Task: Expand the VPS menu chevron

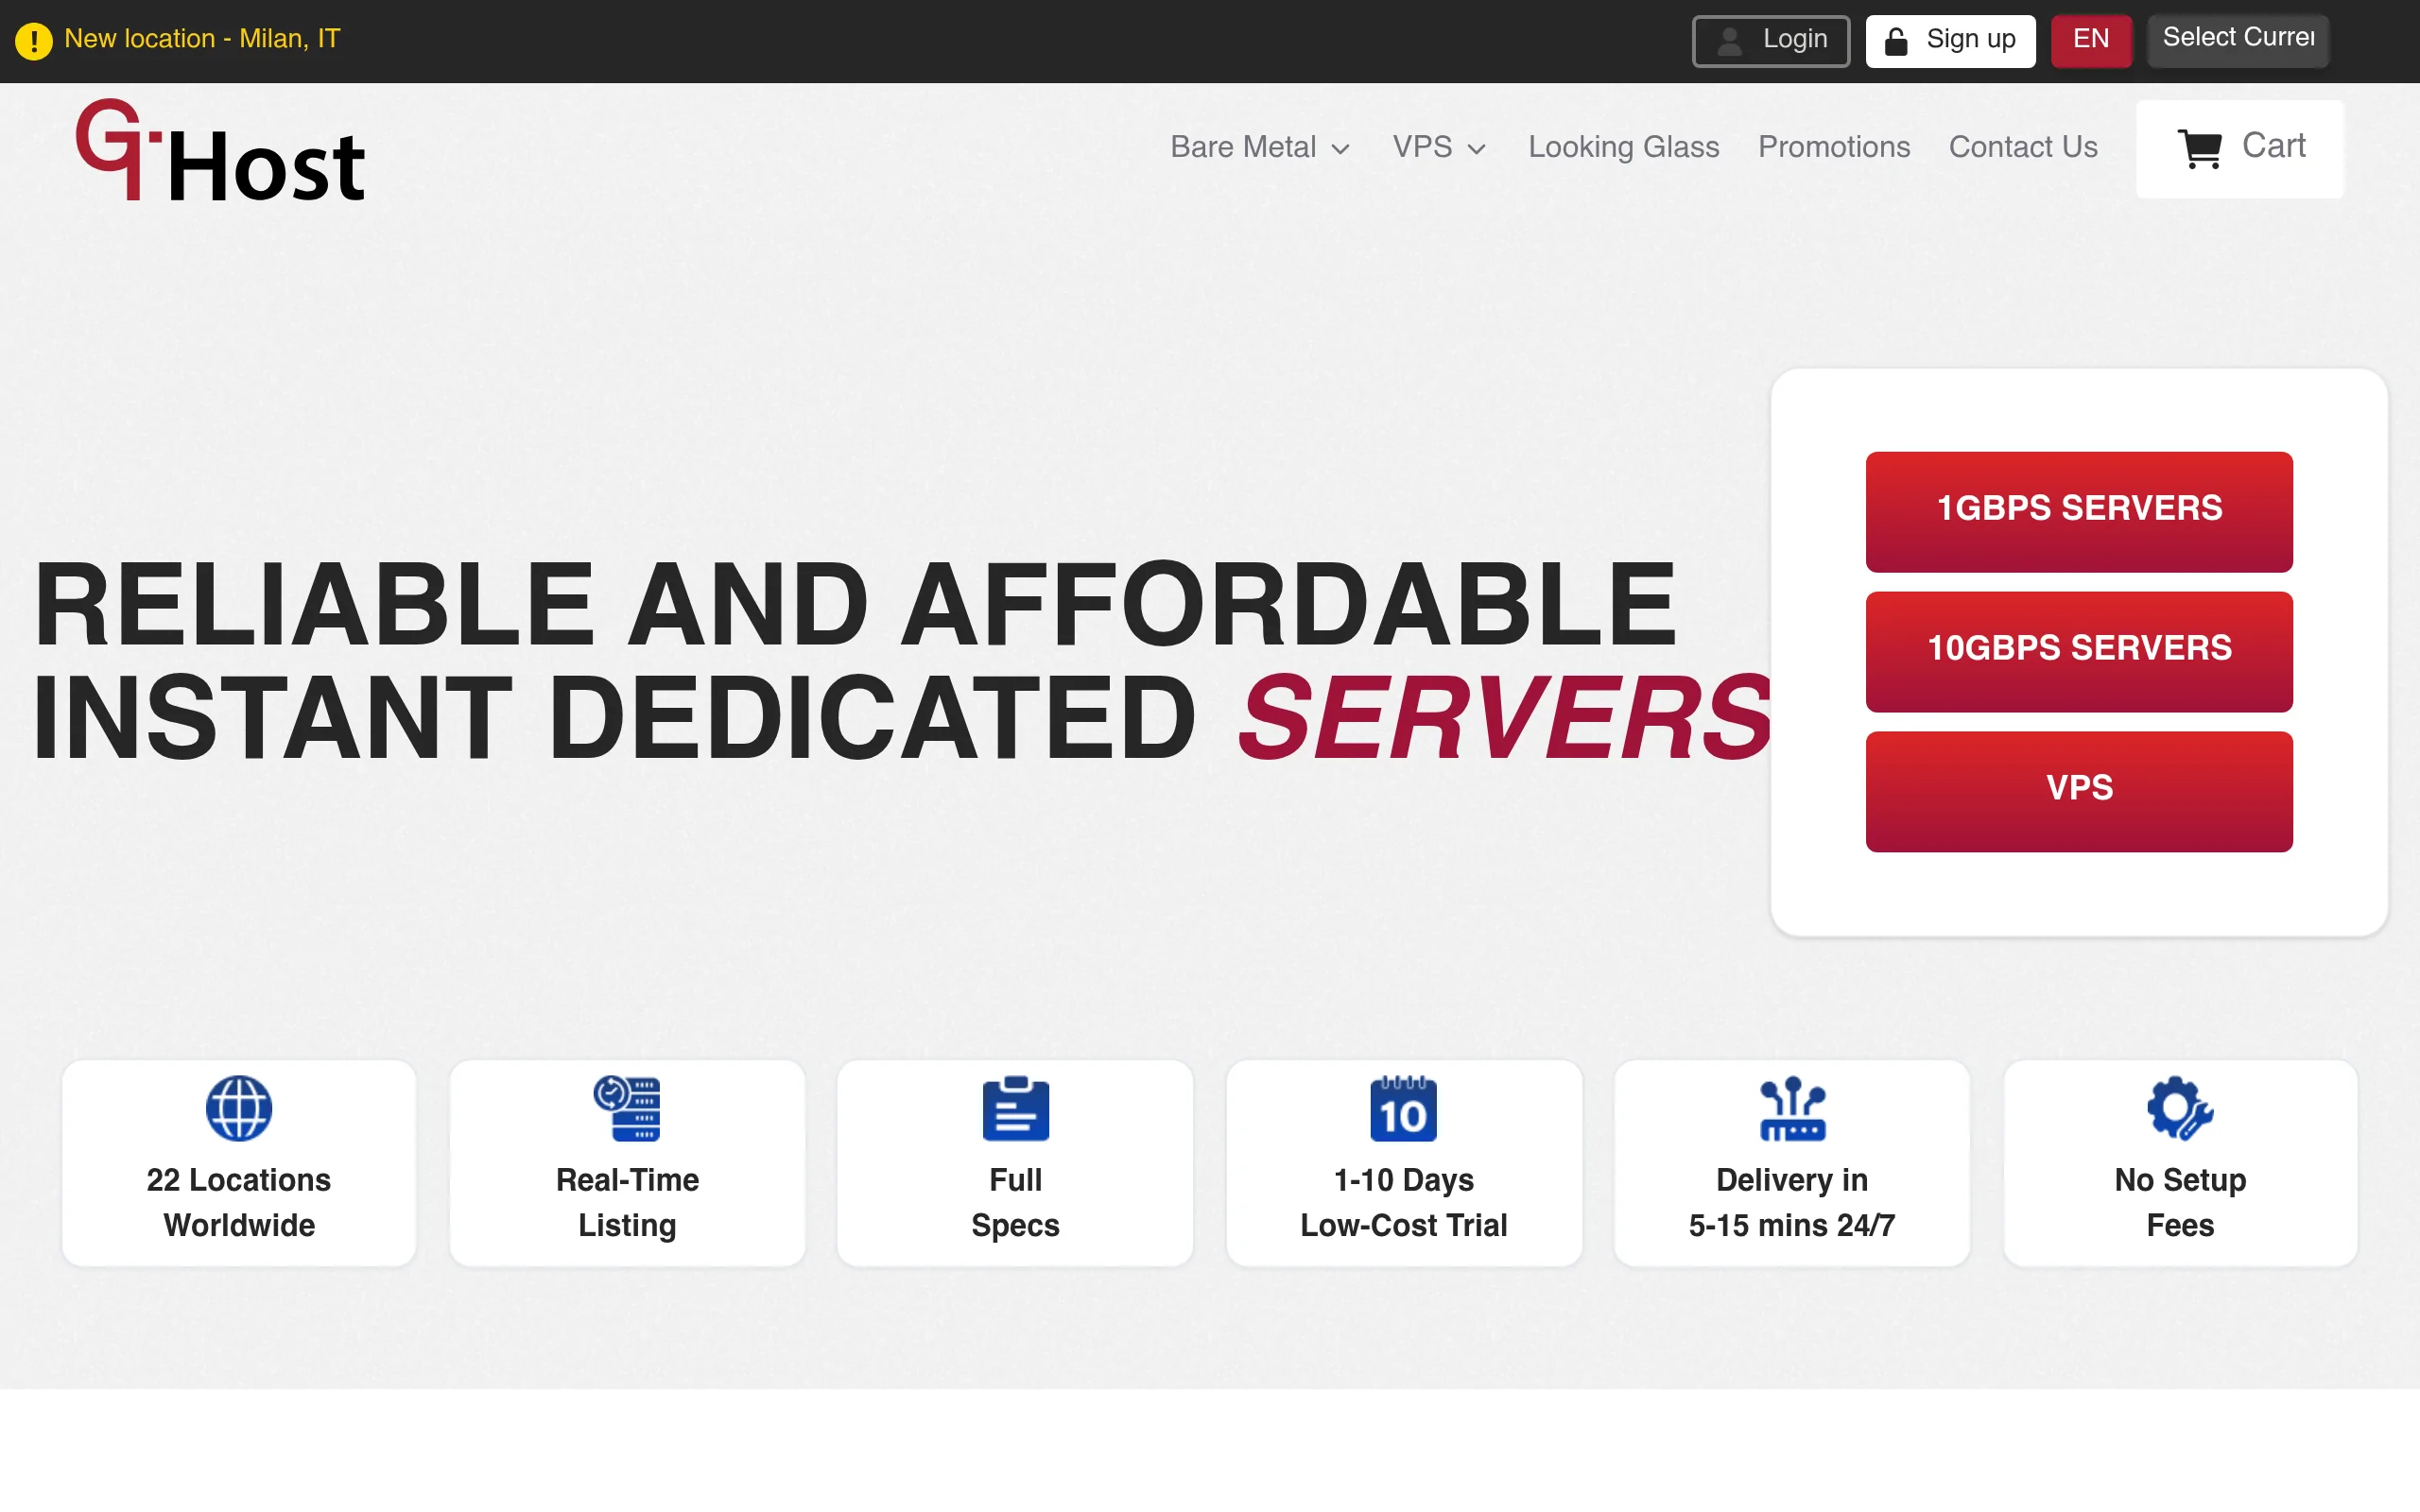Action: [x=1476, y=149]
